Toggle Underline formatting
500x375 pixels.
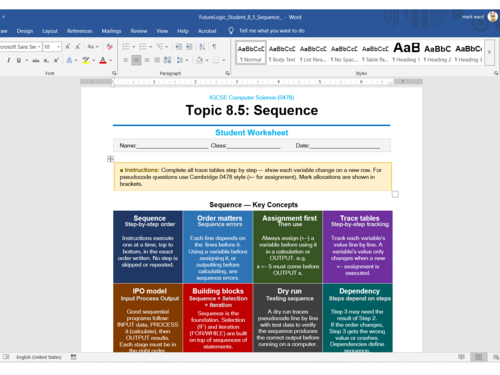click(19, 60)
